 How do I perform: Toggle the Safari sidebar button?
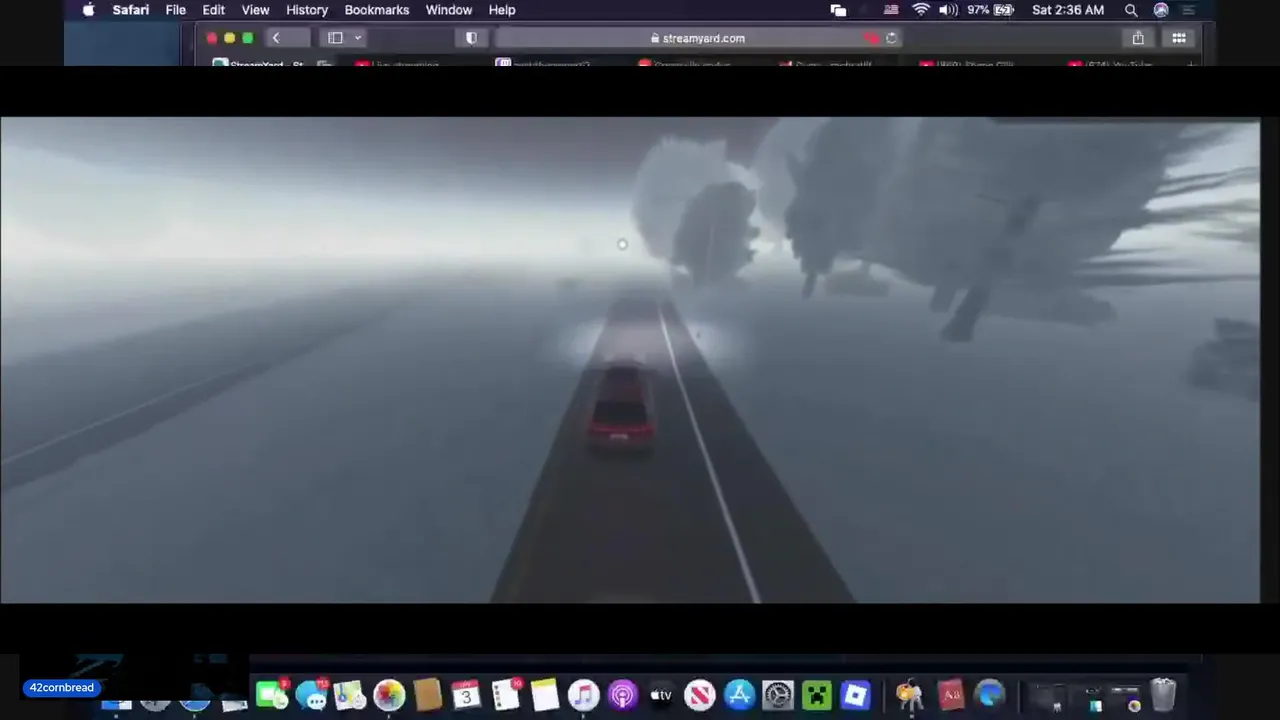pyautogui.click(x=335, y=38)
